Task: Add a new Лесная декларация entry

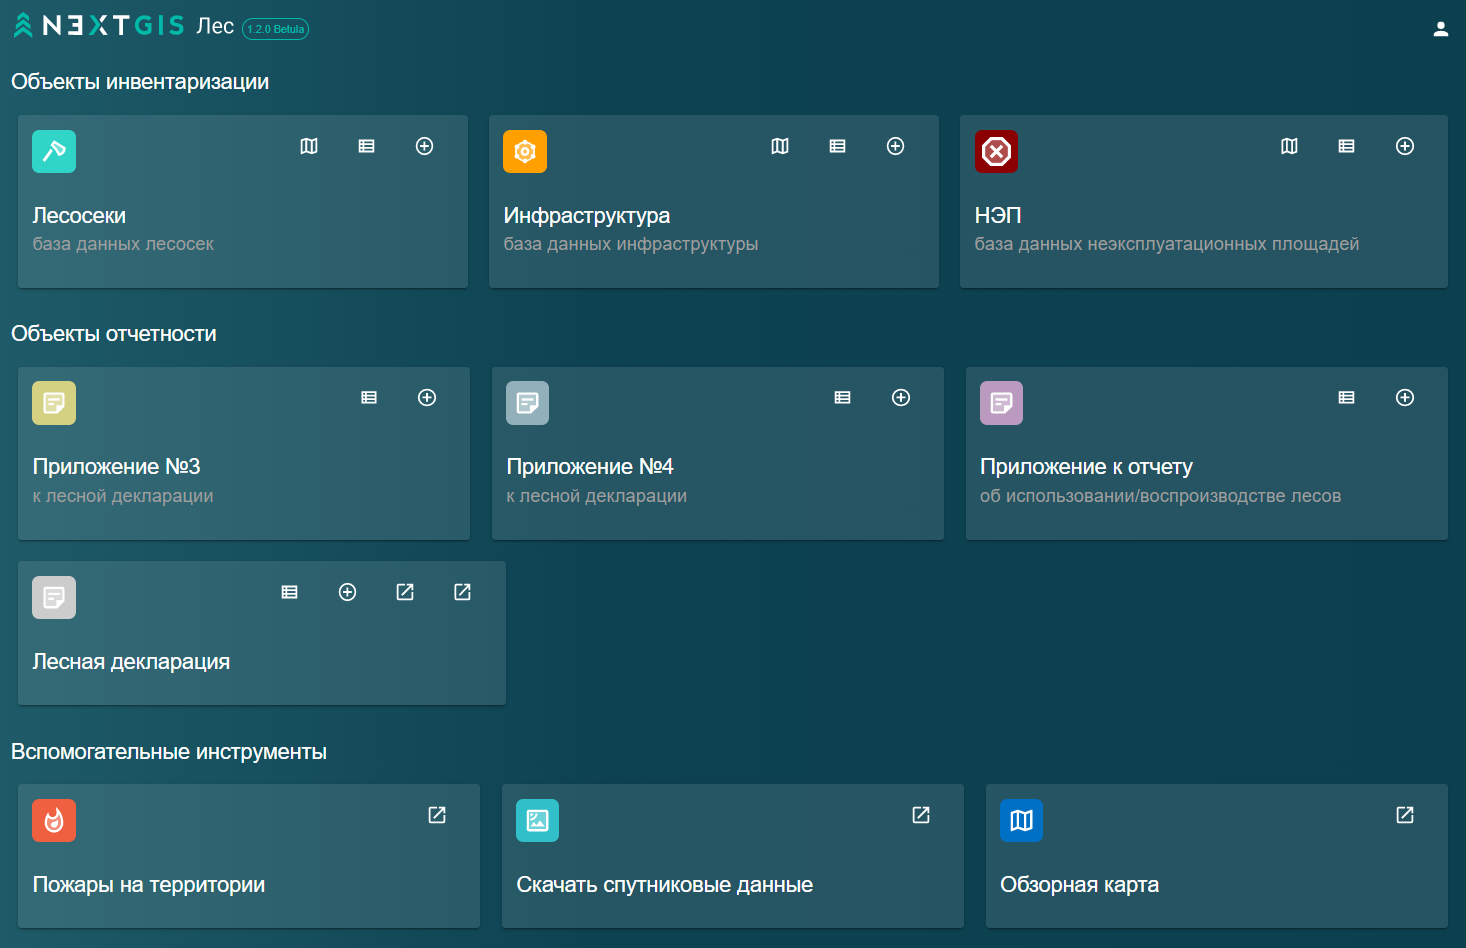Action: pos(347,592)
